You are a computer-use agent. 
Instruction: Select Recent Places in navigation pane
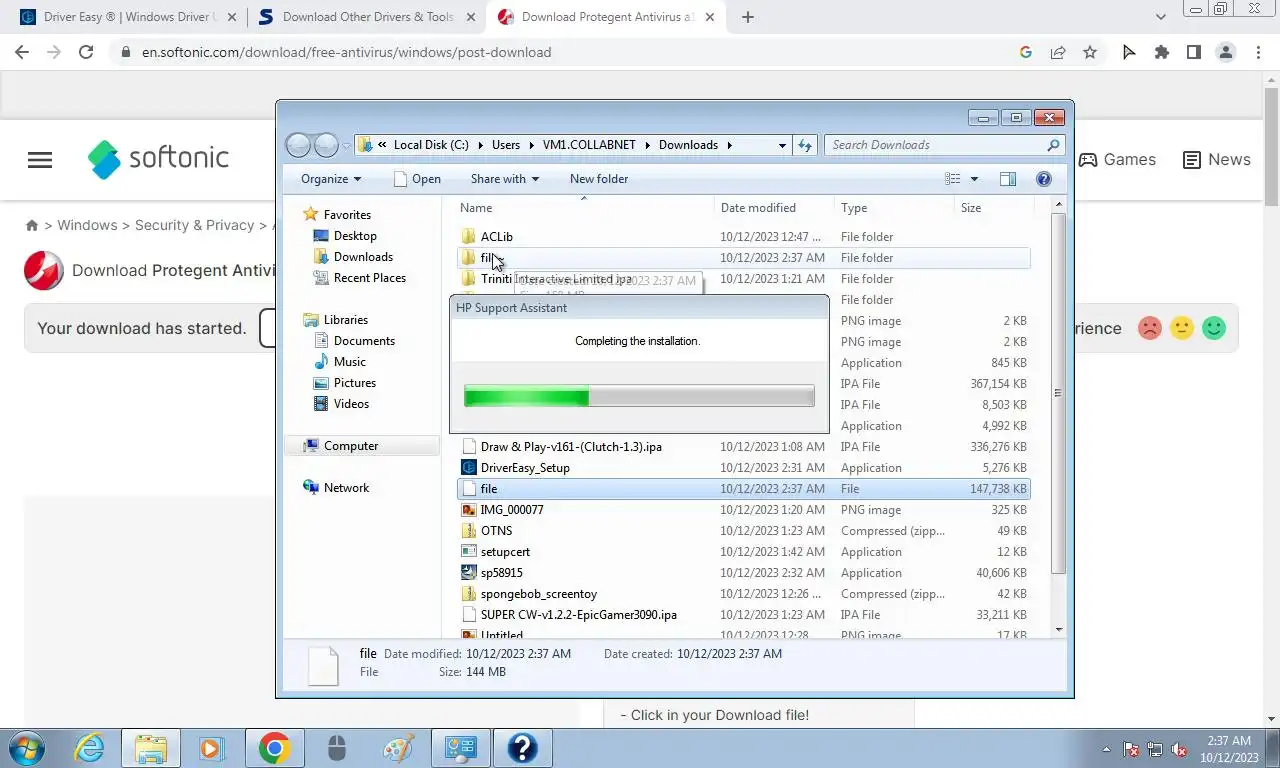(370, 278)
